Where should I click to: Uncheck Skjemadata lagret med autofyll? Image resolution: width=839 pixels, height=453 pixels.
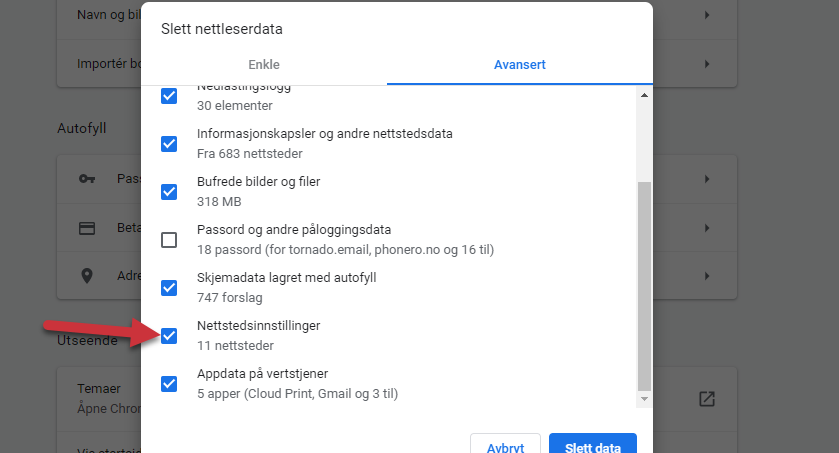(169, 288)
